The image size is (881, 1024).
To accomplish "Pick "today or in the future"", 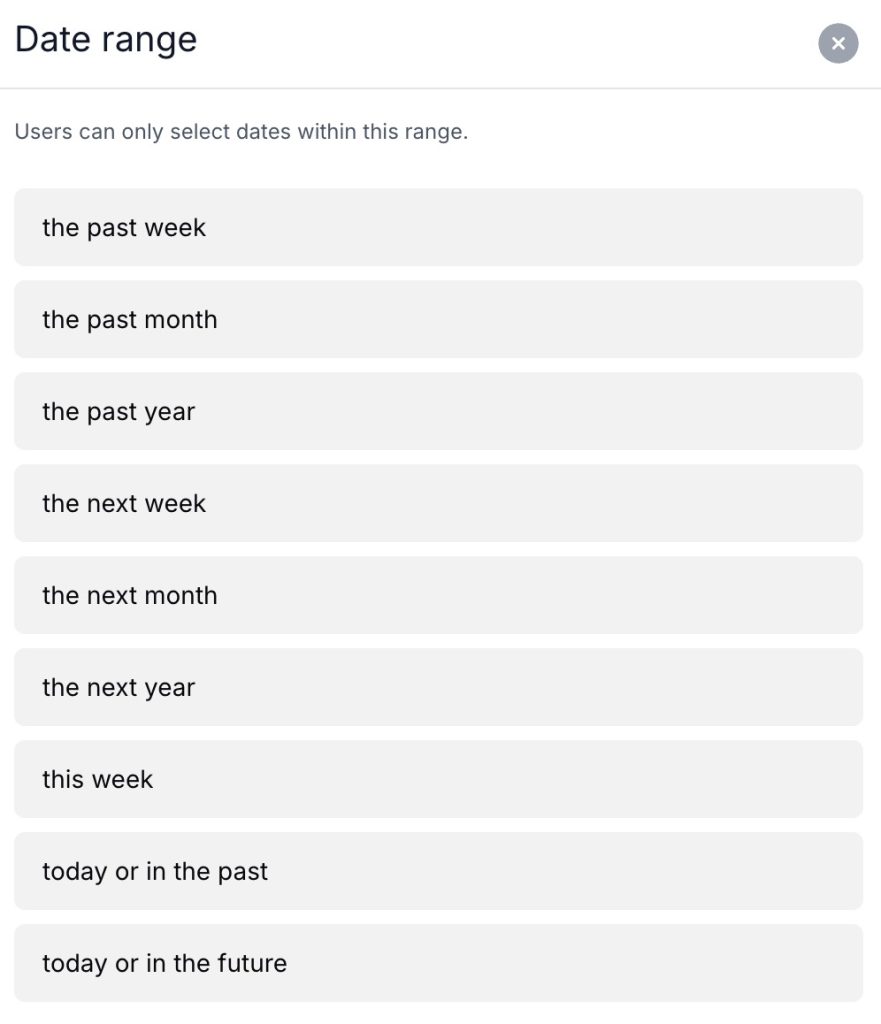I will pos(438,963).
